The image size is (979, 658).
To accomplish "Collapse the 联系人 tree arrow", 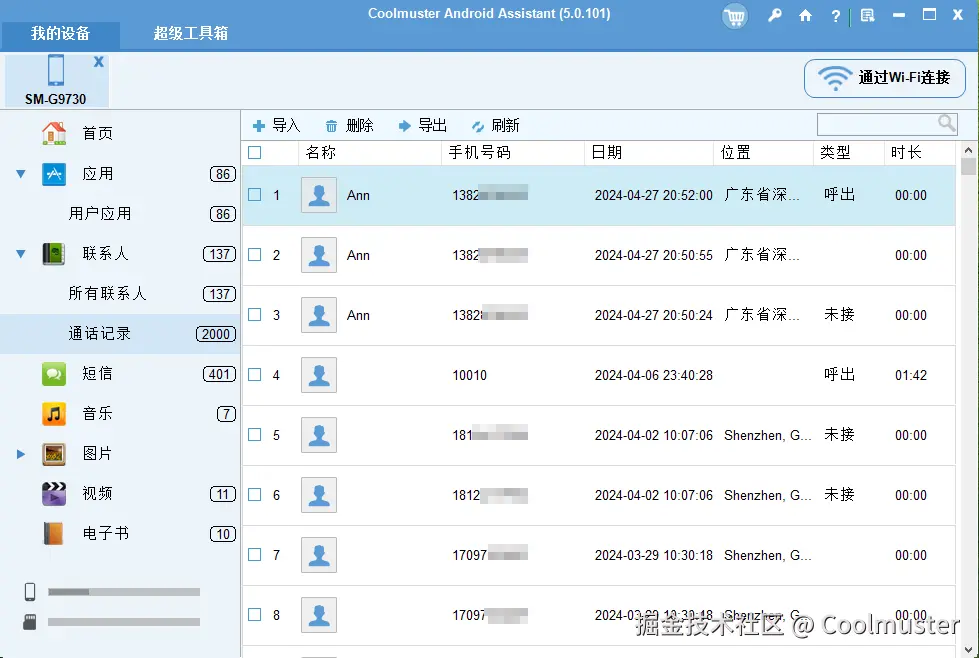I will [21, 254].
